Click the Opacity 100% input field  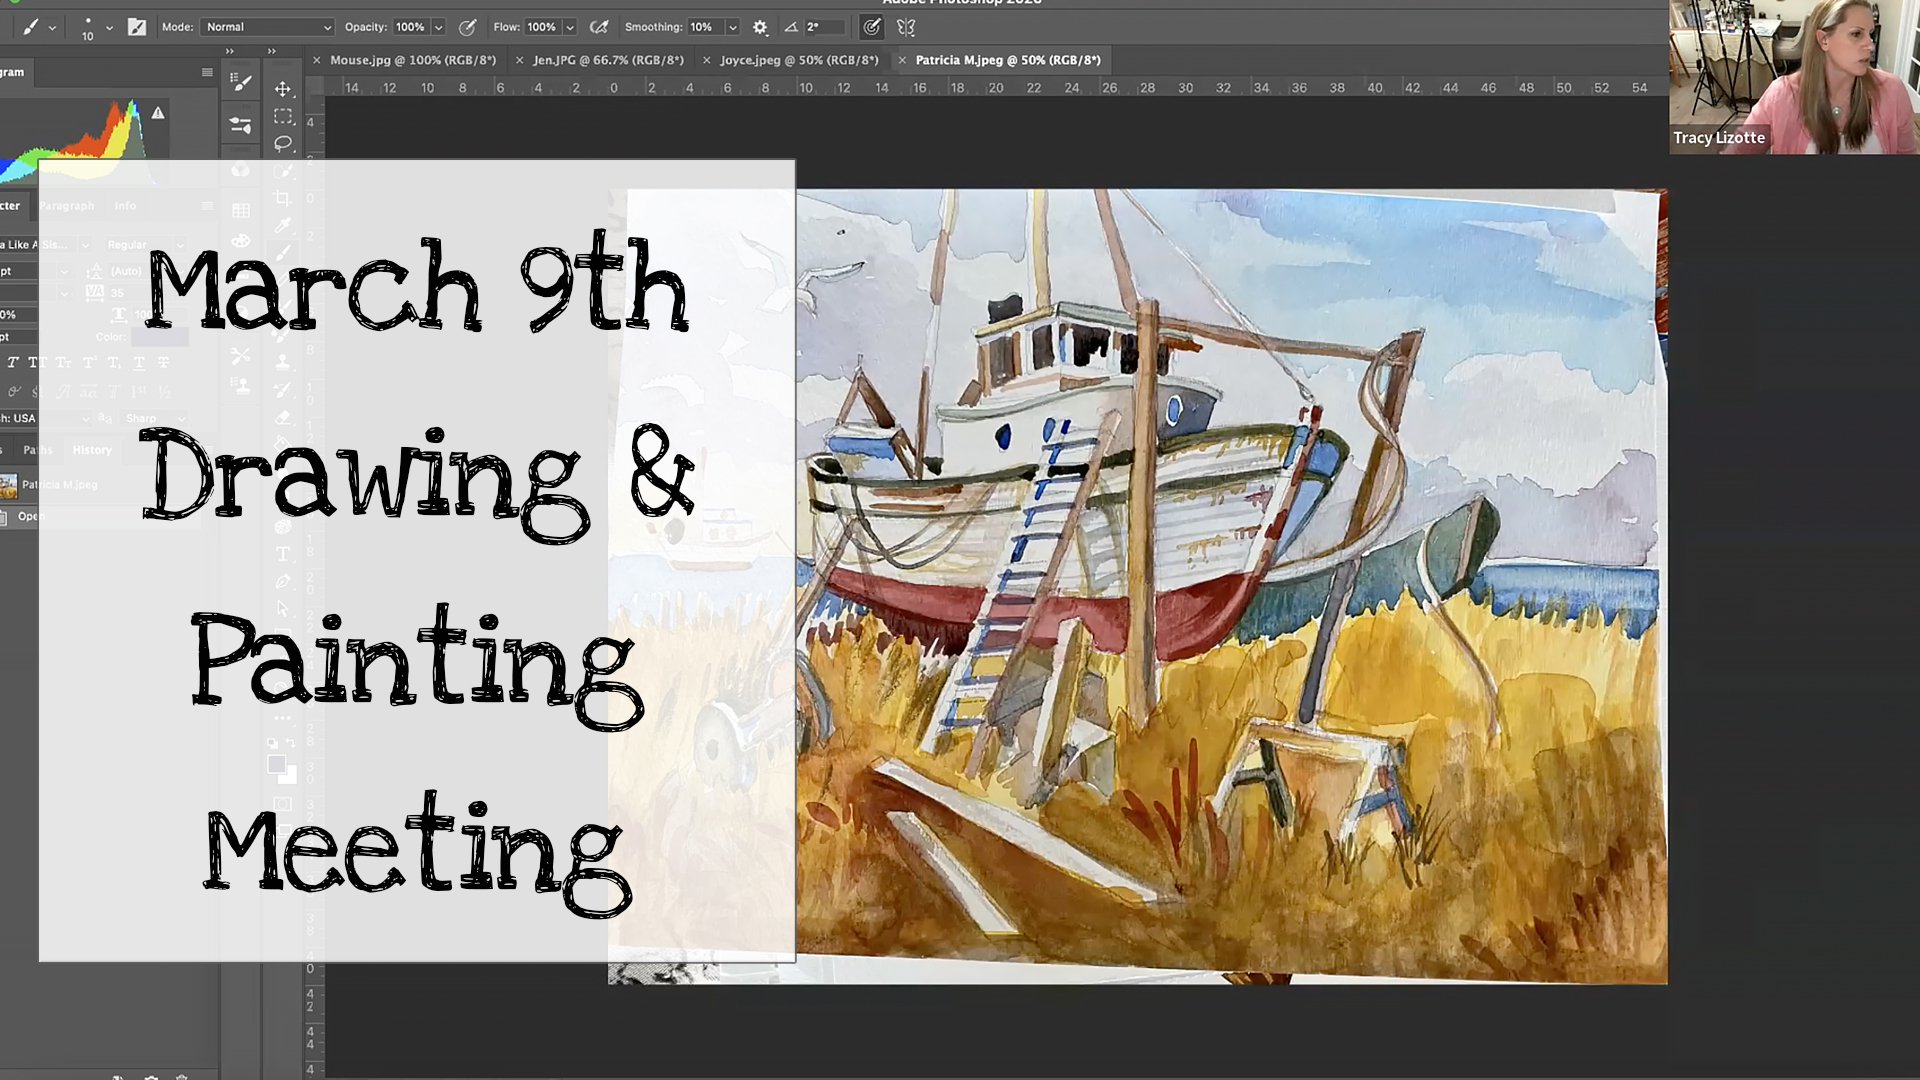pos(410,27)
